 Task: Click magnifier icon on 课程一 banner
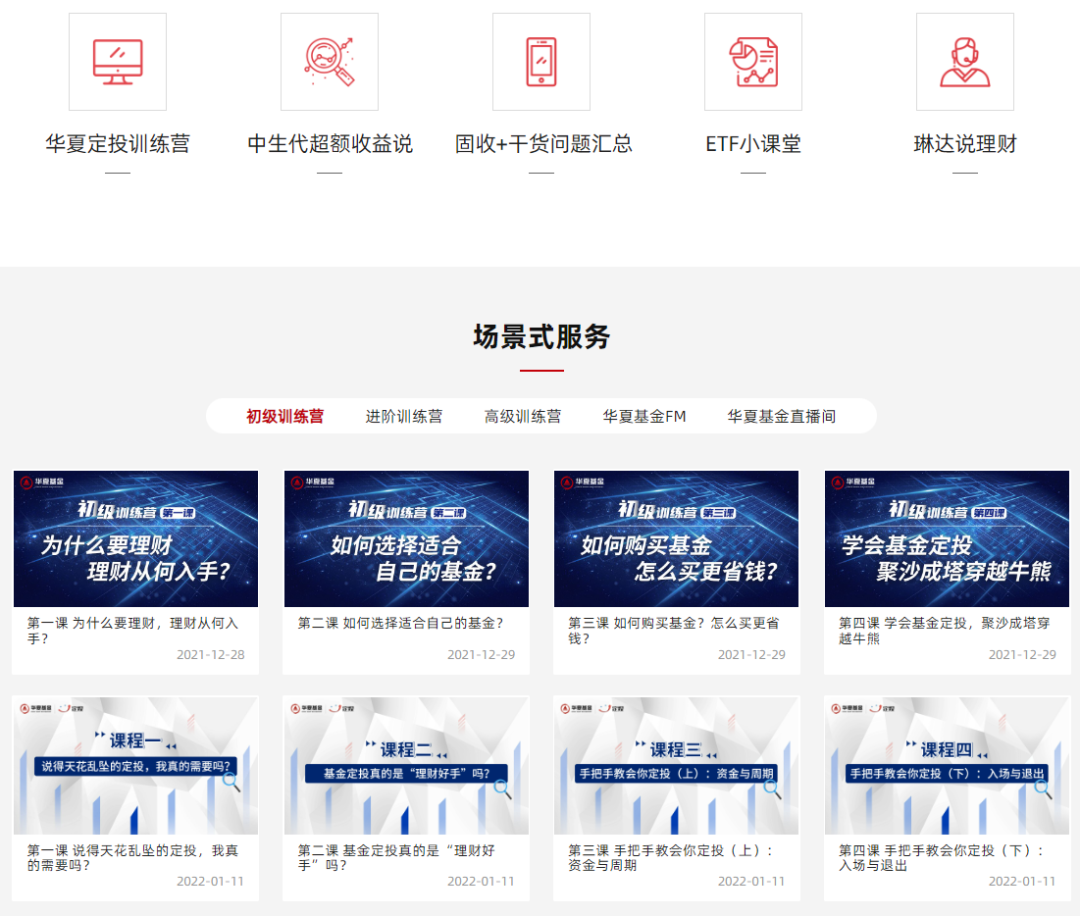(231, 781)
